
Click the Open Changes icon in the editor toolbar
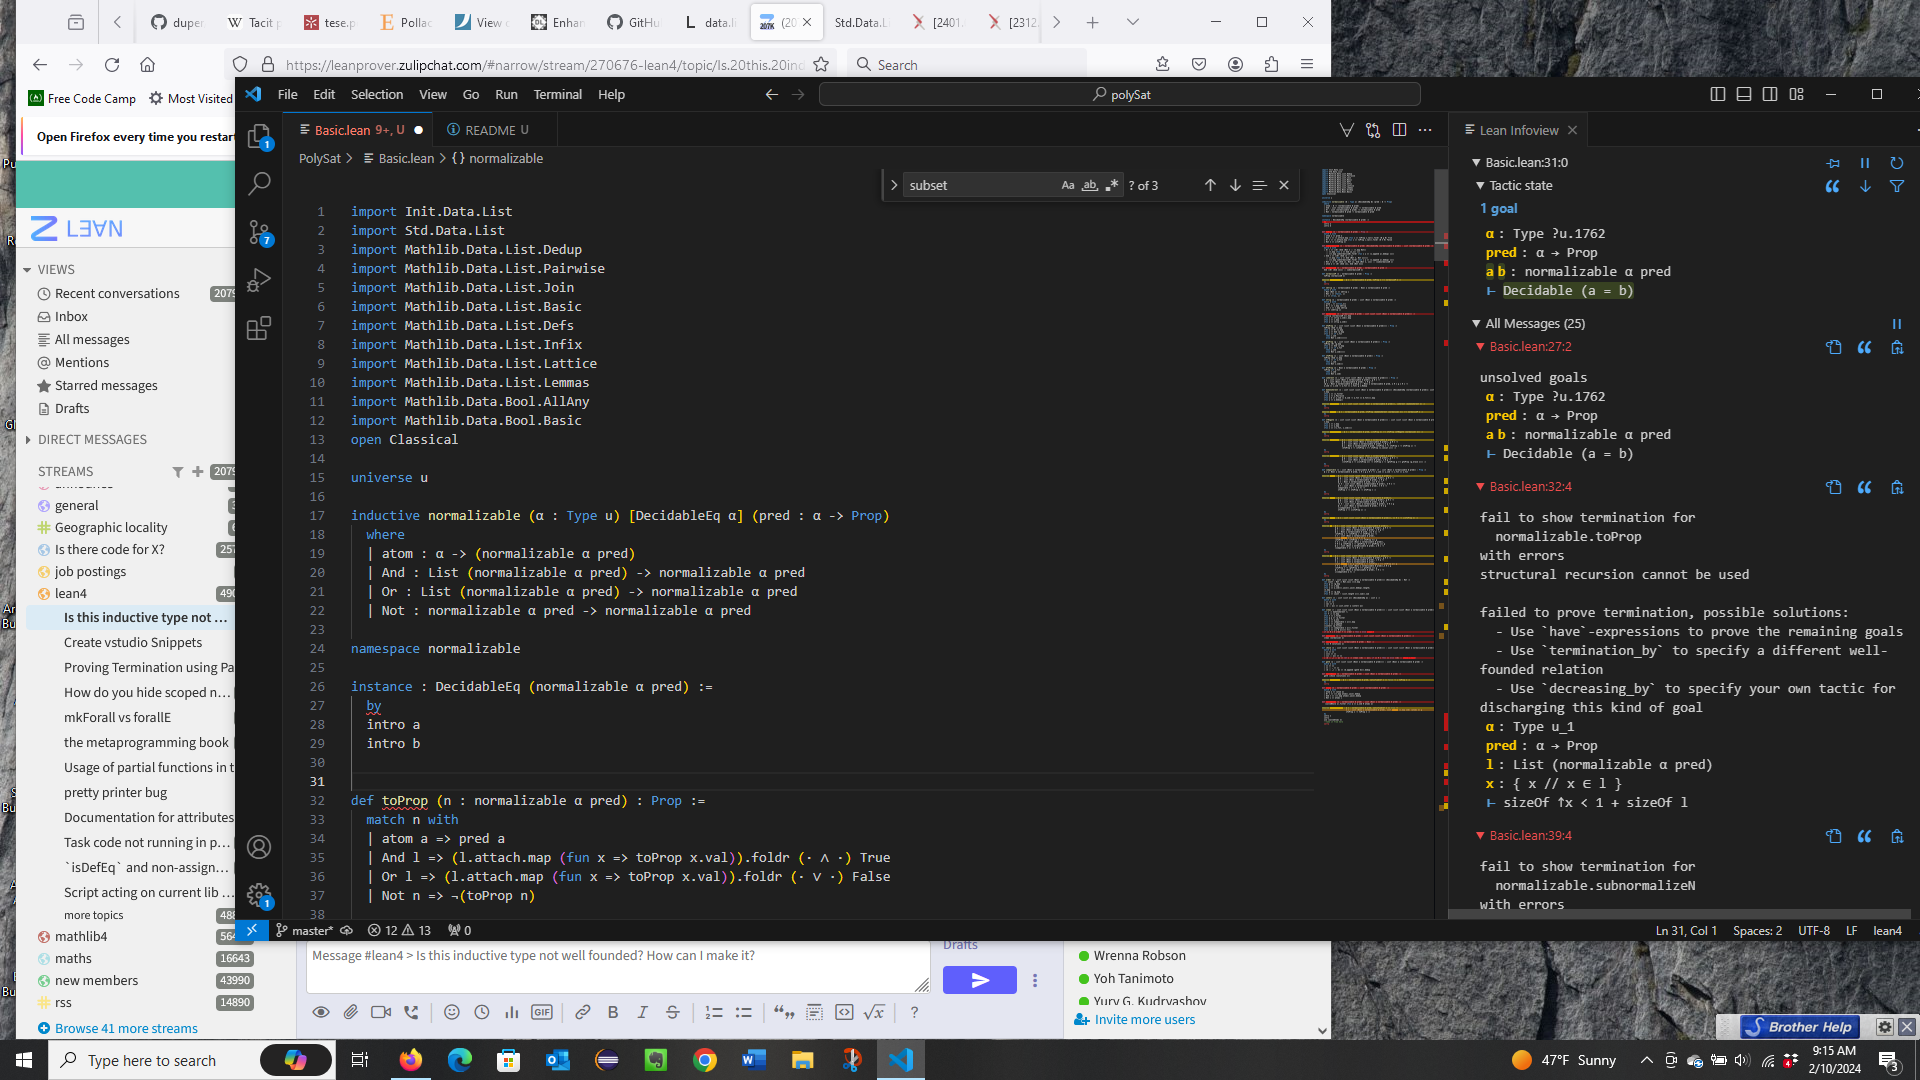(1373, 130)
